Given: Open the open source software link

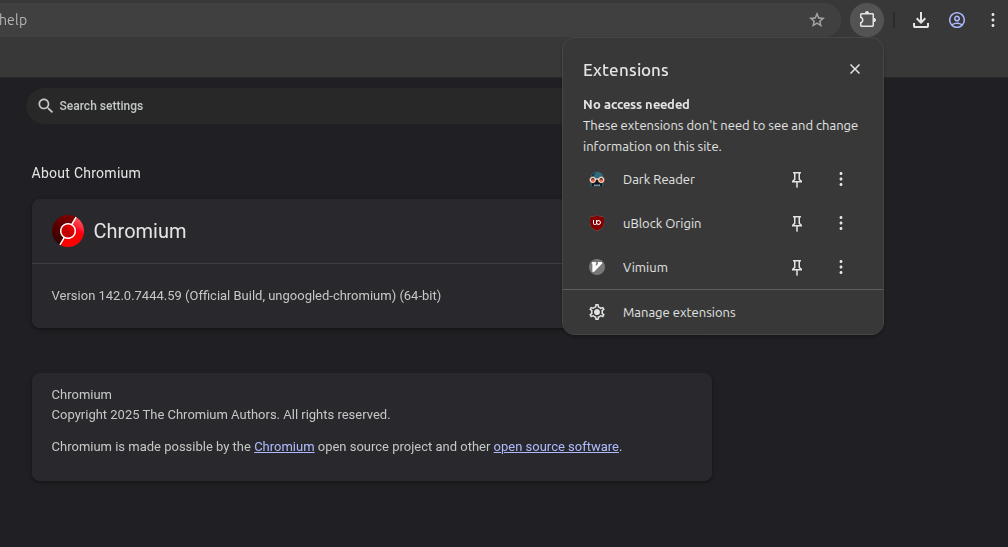Looking at the screenshot, I should coord(556,447).
